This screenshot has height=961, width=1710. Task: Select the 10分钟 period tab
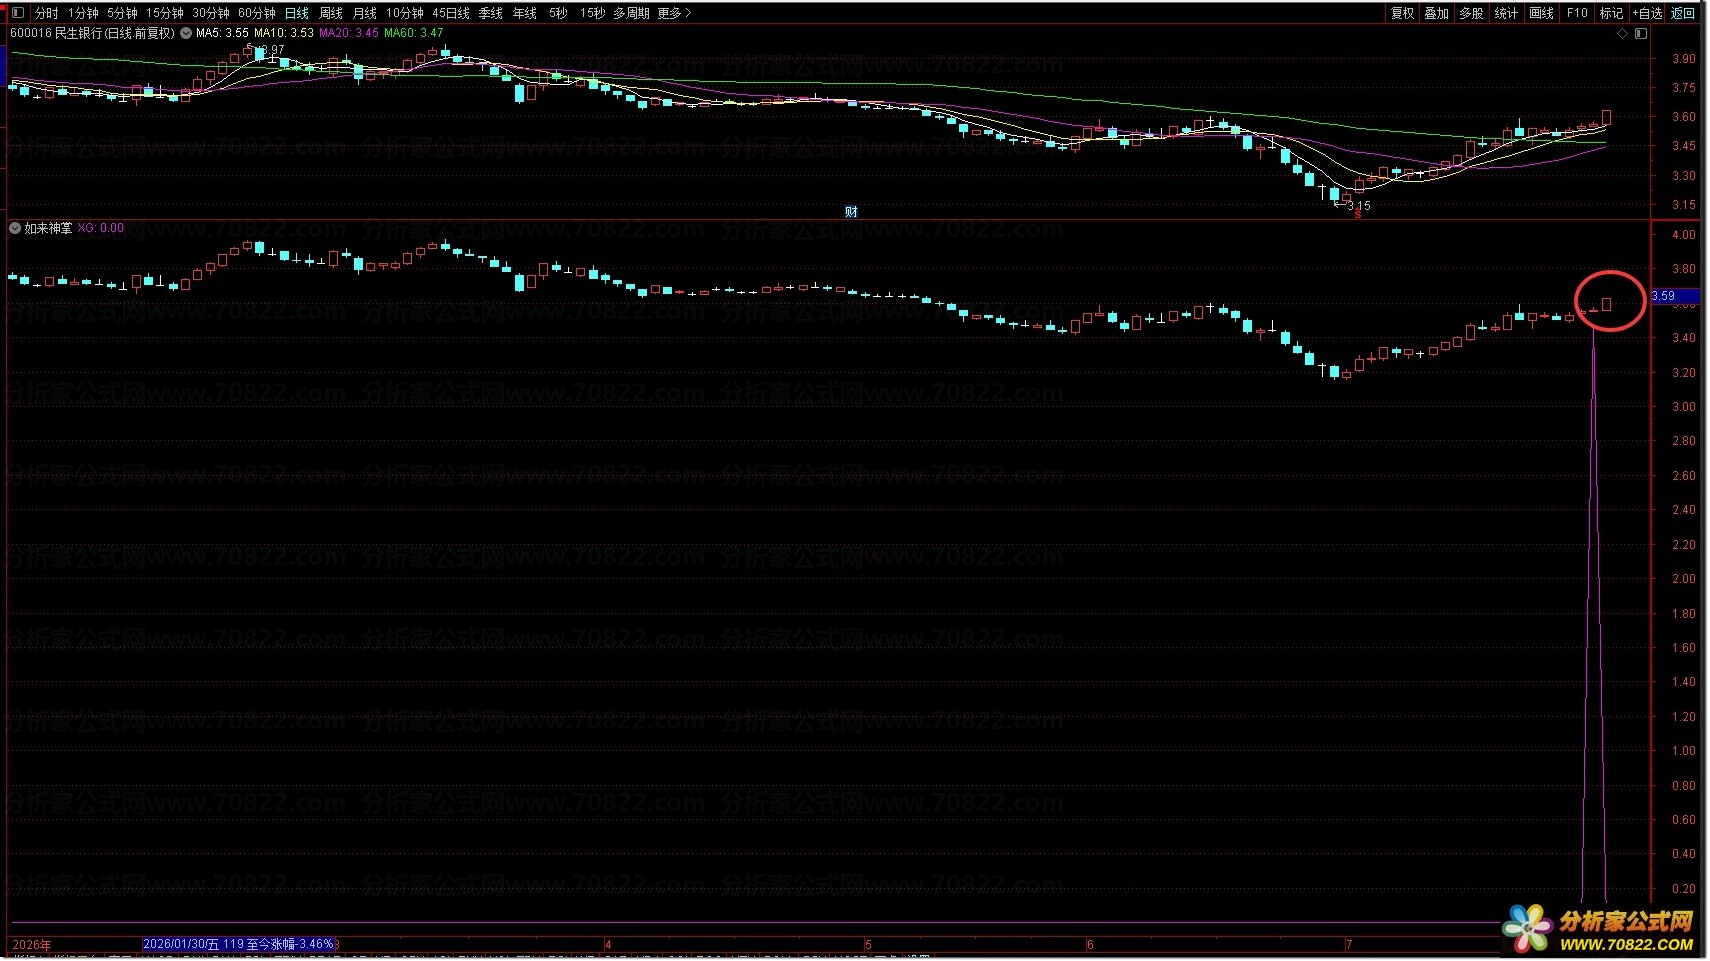point(405,13)
